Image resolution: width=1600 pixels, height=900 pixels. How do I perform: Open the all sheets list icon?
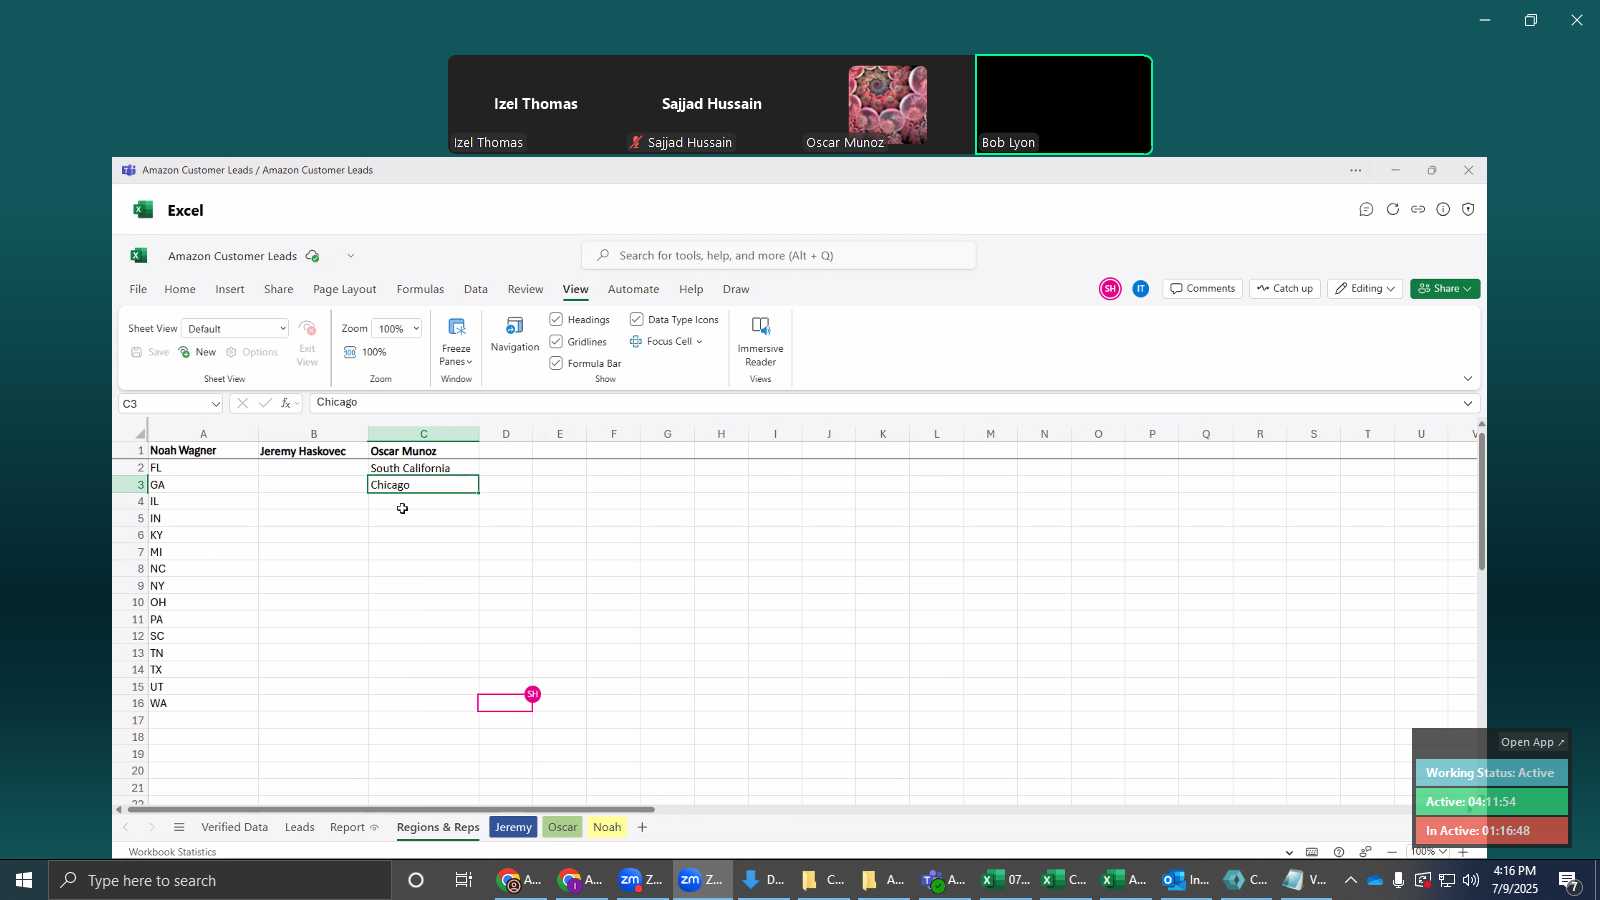(179, 827)
